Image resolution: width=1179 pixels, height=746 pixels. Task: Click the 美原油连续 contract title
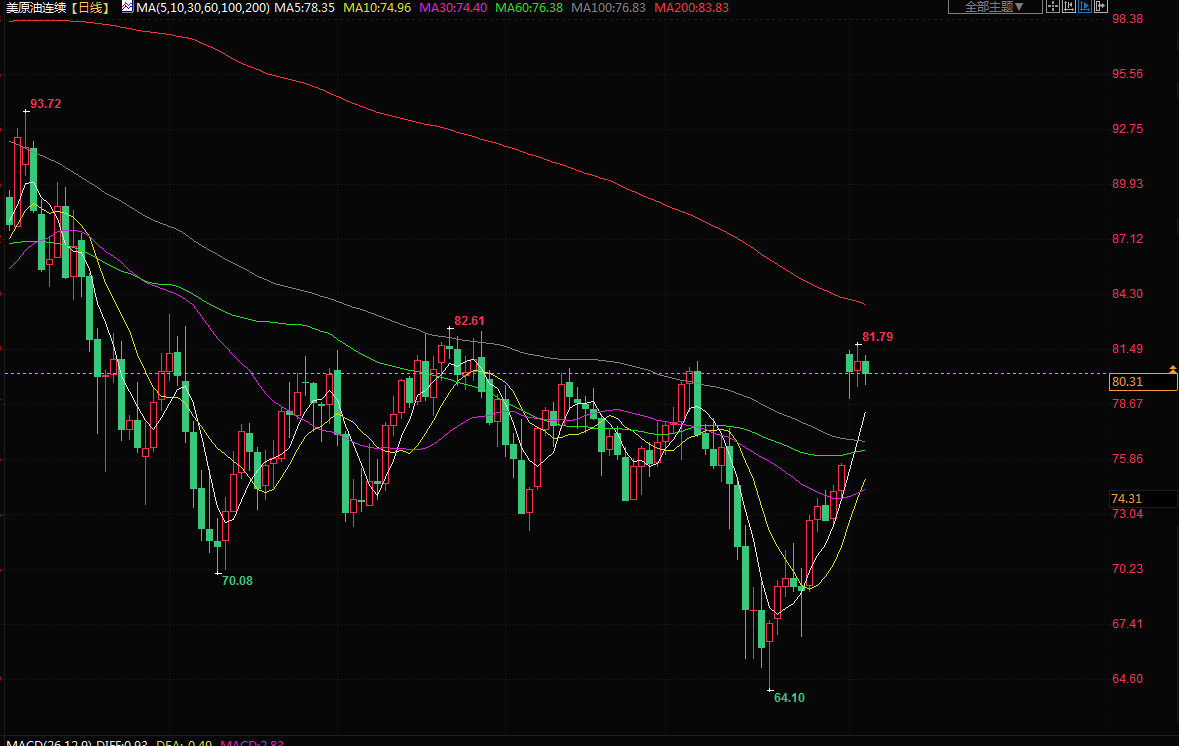pos(37,7)
